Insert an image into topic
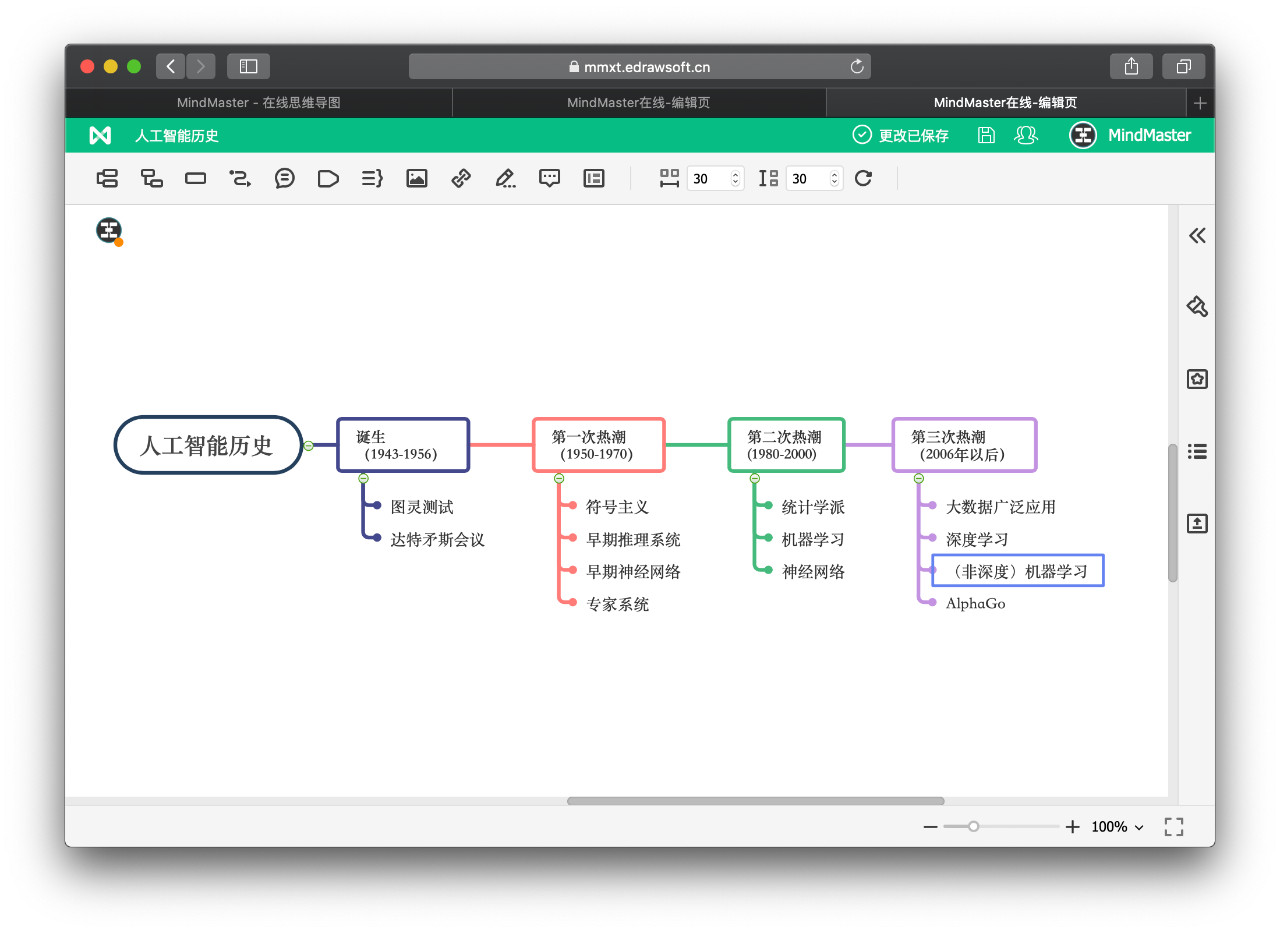This screenshot has width=1280, height=932. coord(417,178)
